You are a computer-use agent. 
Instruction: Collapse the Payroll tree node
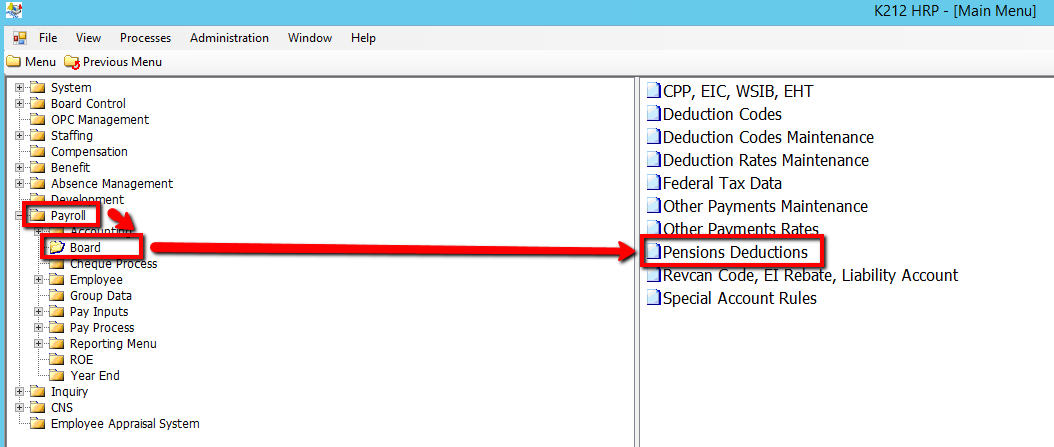point(19,216)
